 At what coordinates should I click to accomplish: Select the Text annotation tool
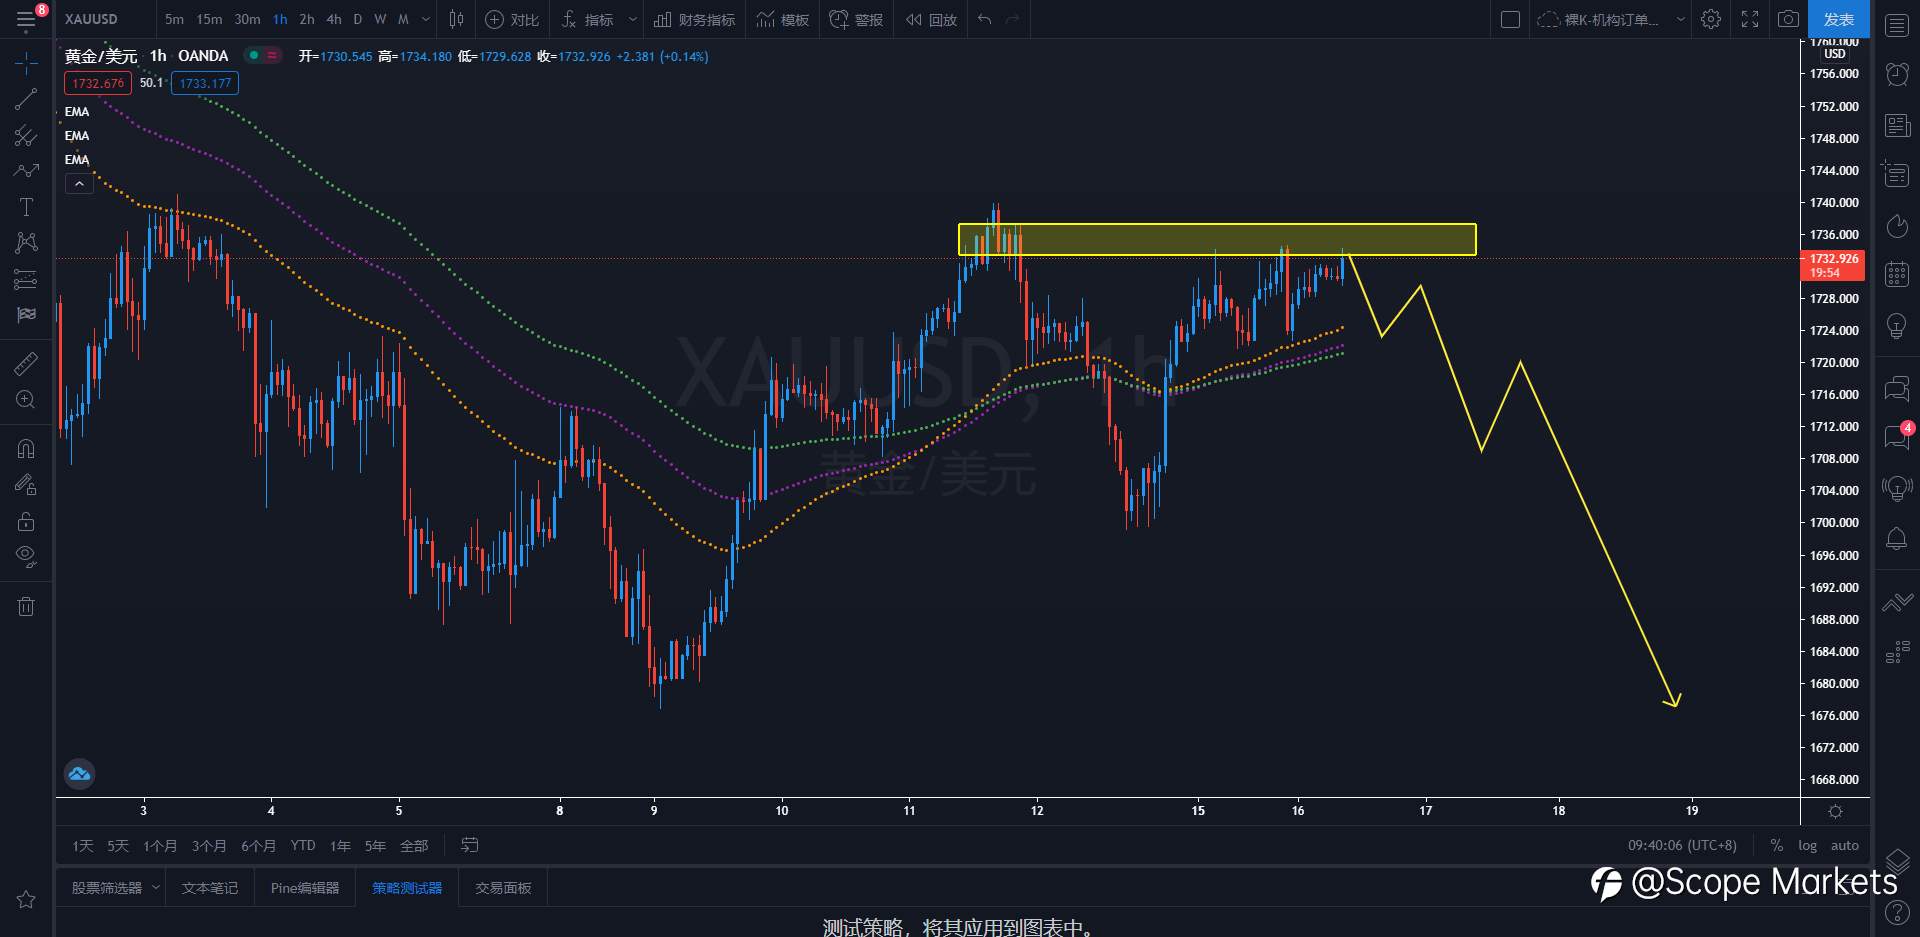26,207
